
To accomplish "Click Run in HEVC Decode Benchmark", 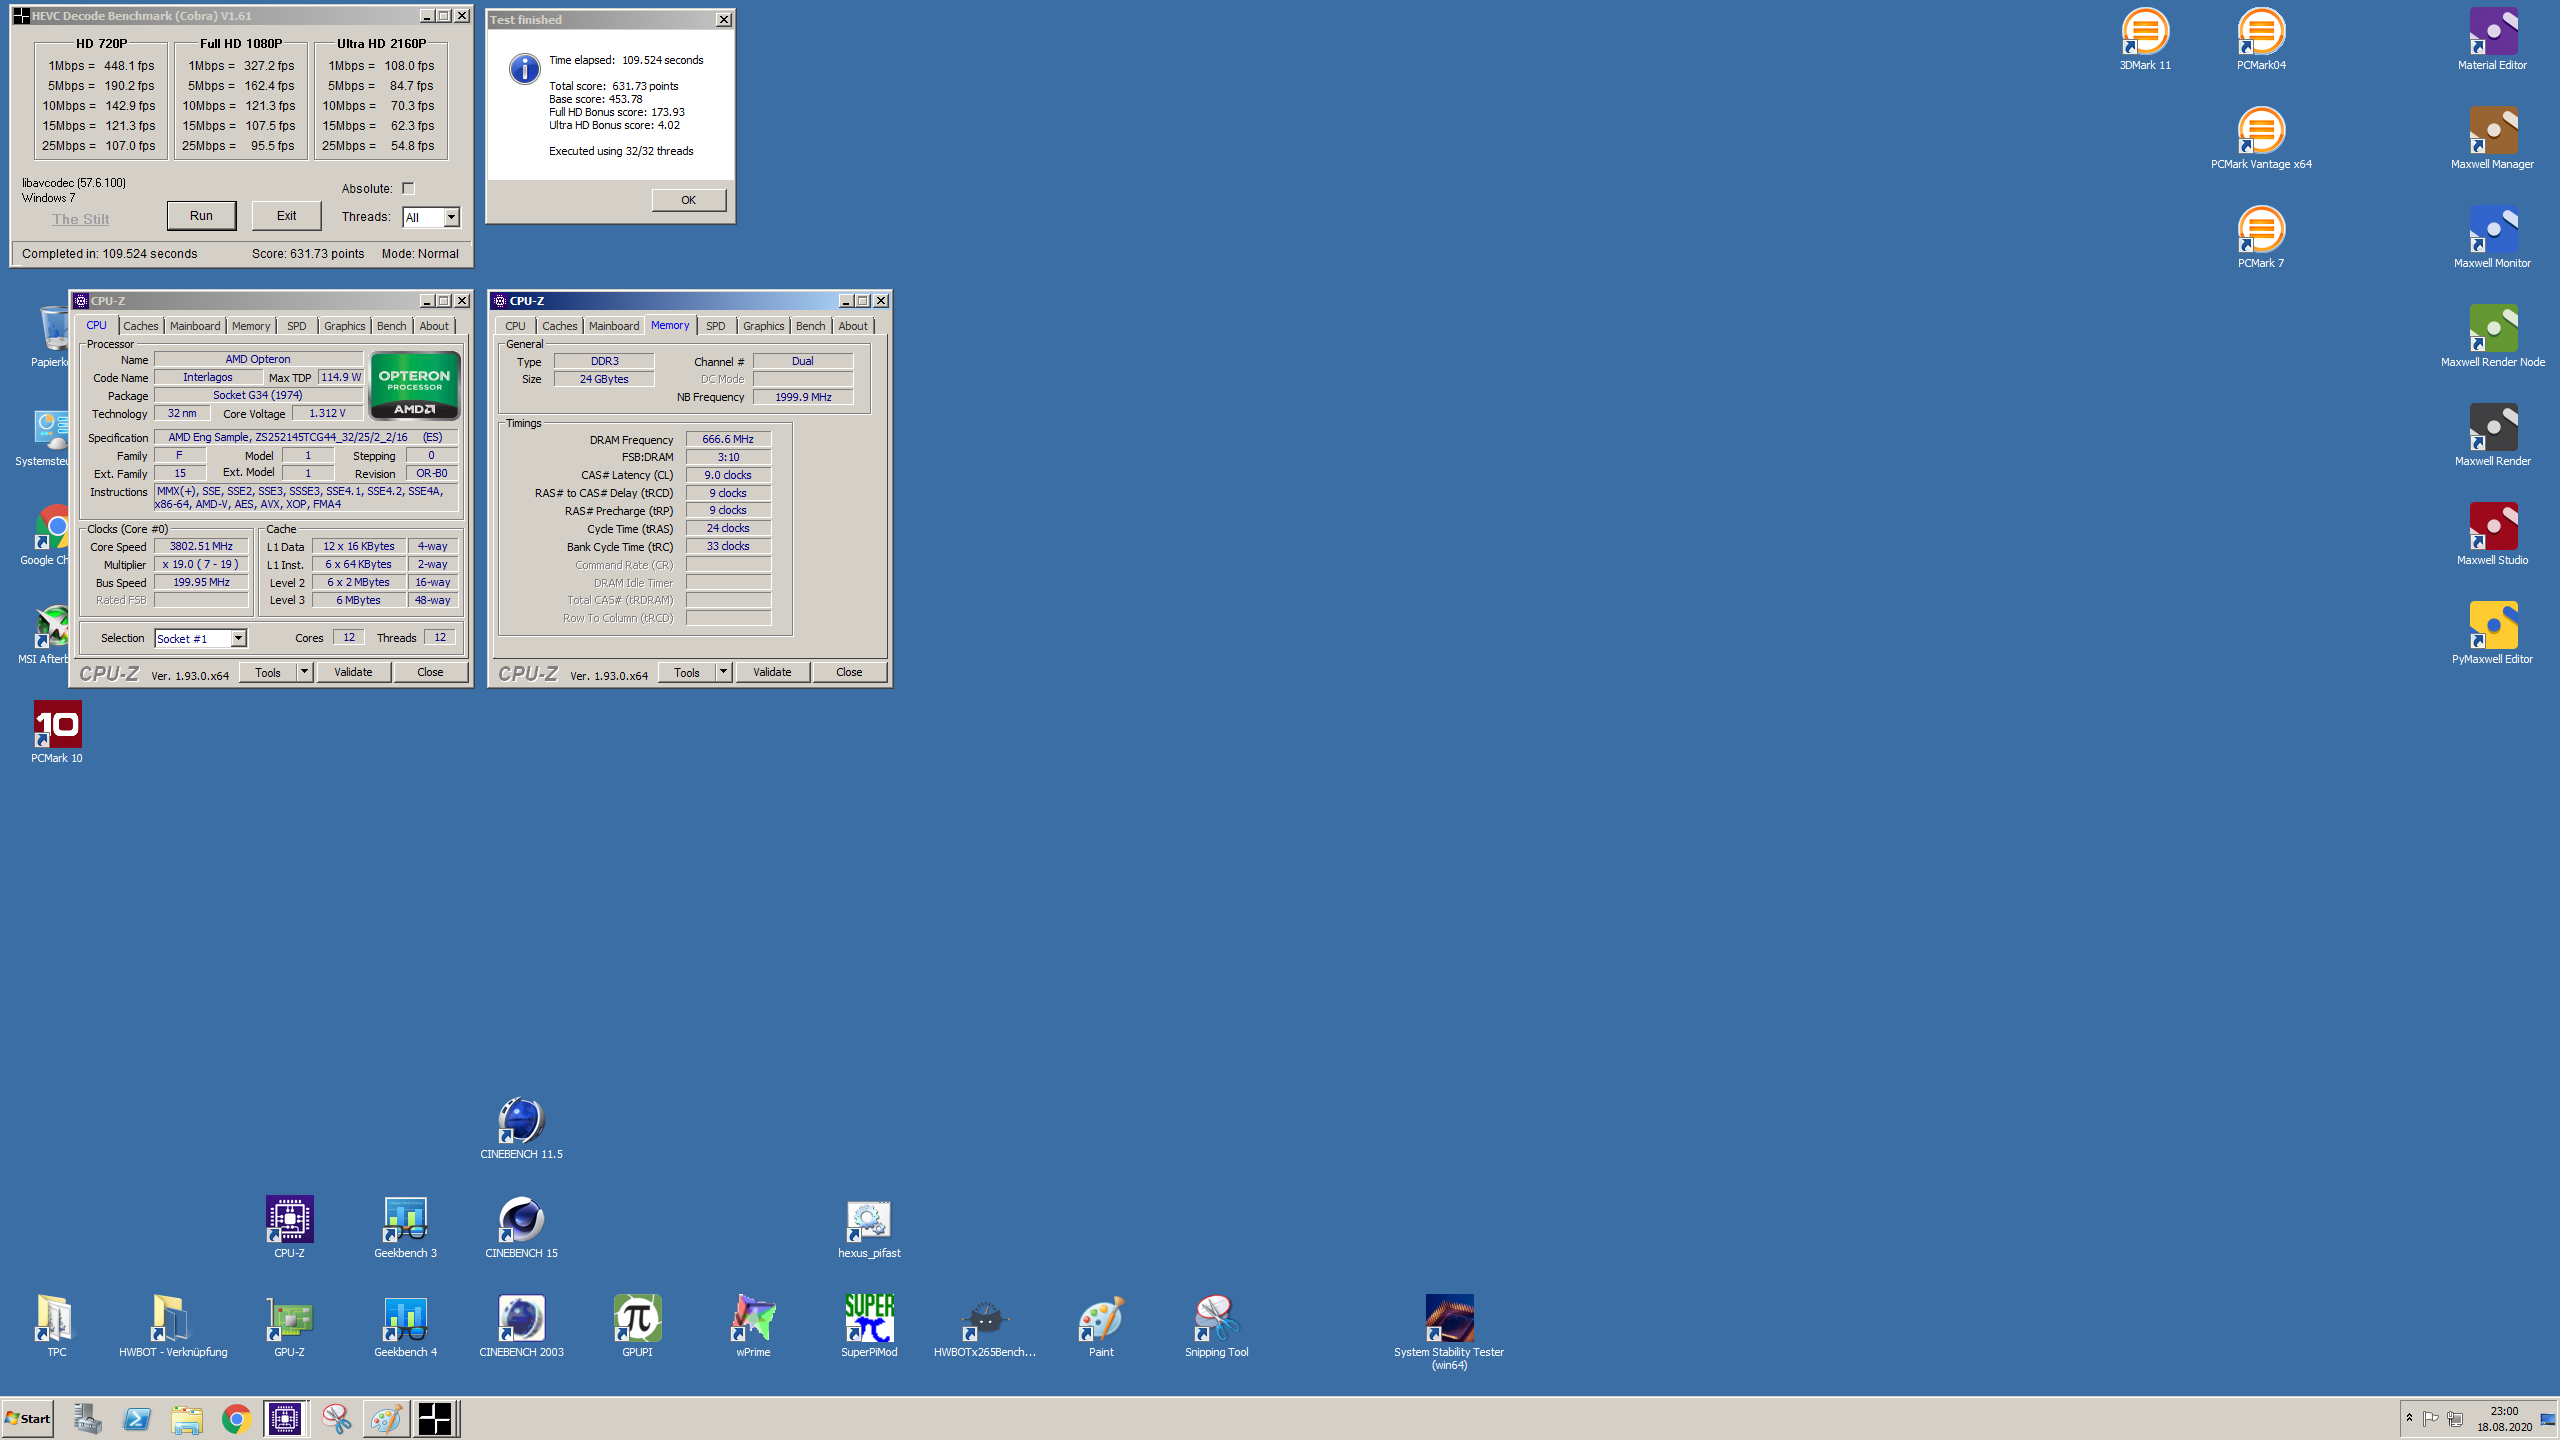I will point(201,216).
